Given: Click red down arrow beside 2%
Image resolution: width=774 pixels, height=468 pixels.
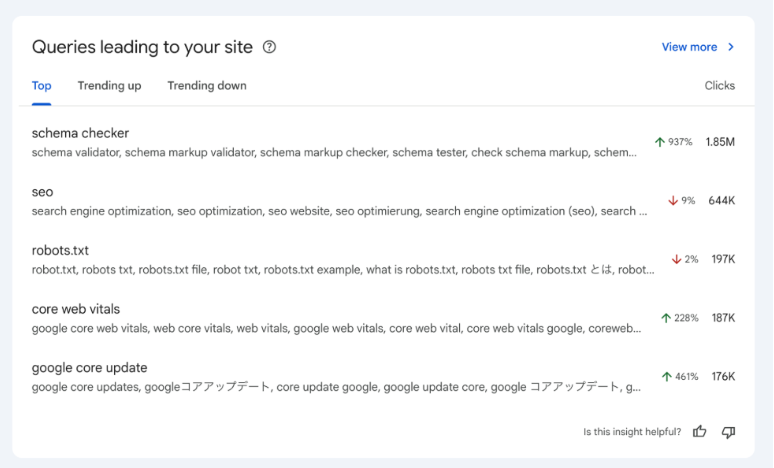Looking at the screenshot, I should 677,259.
